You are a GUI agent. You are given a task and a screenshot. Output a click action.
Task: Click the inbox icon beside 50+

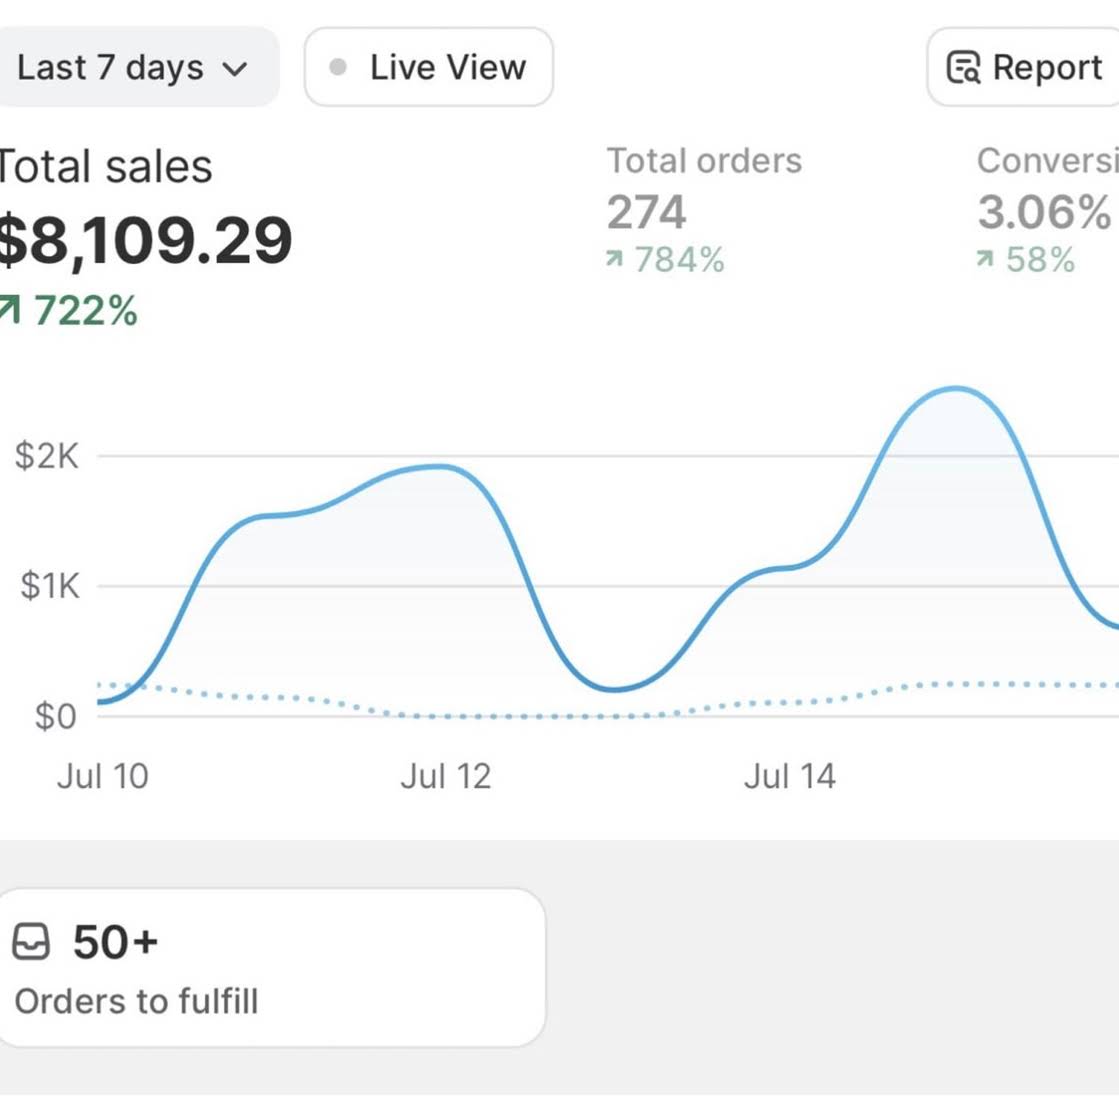30,942
